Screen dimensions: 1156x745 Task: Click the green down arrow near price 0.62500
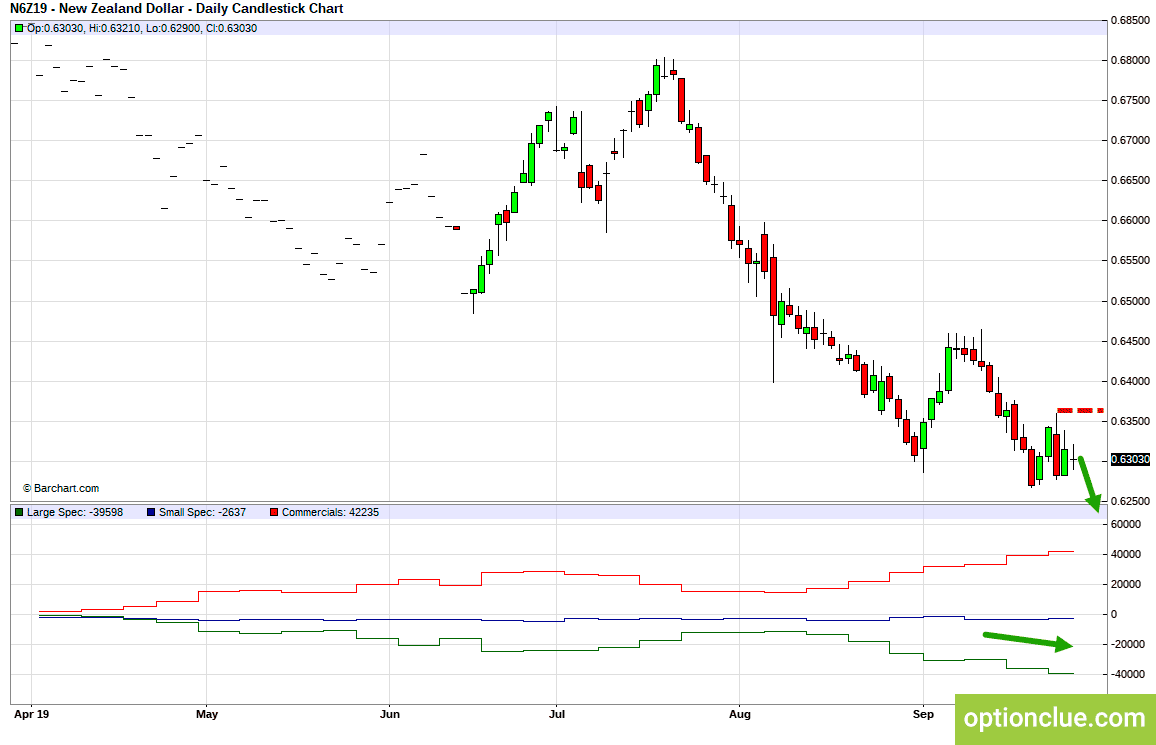[1089, 484]
